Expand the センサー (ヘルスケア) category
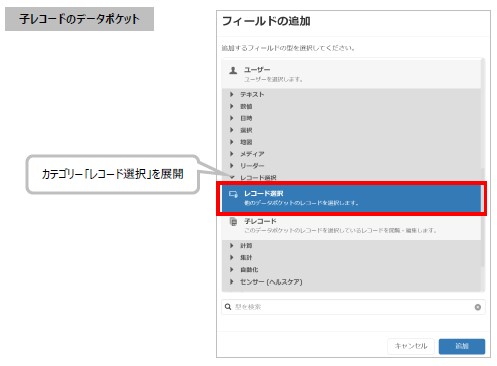The height and width of the screenshot is (366, 497). click(x=351, y=282)
